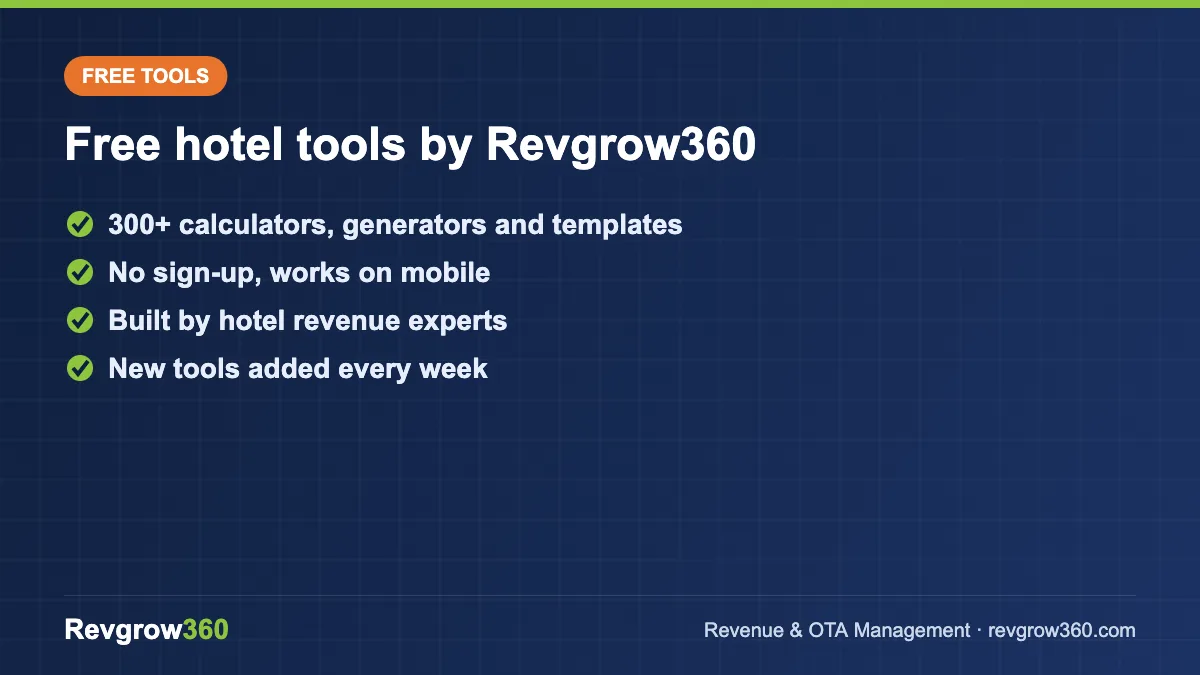This screenshot has width=1200, height=675.
Task: Click the text '300+ calculators, generators and templates'
Action: coord(395,225)
